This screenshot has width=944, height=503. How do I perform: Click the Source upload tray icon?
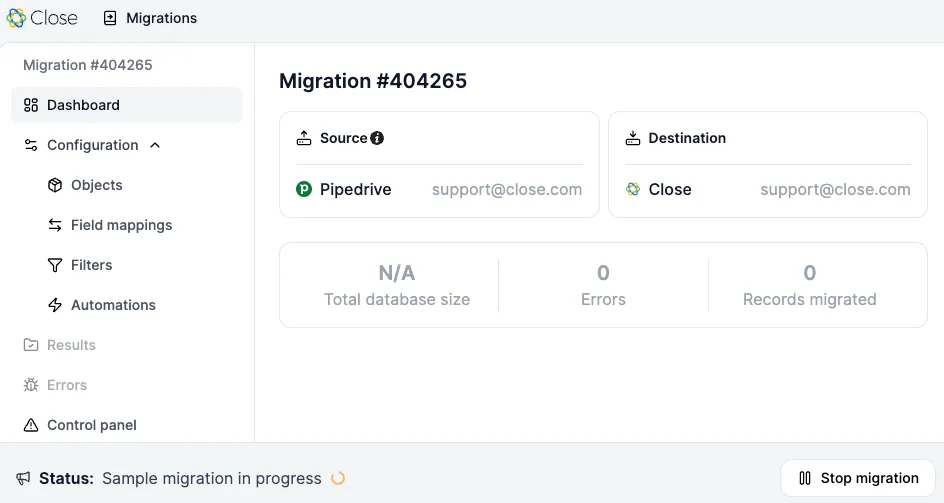coord(304,138)
